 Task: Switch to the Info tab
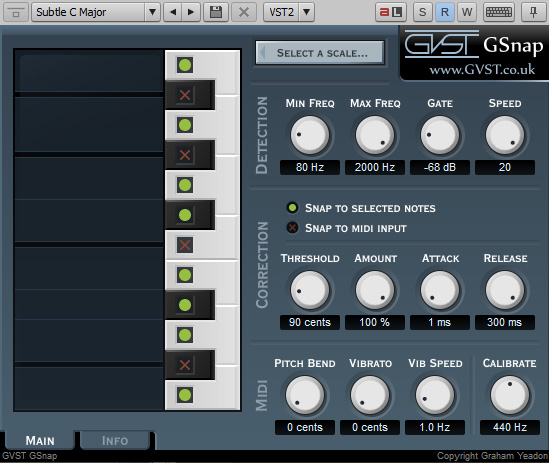[x=115, y=440]
